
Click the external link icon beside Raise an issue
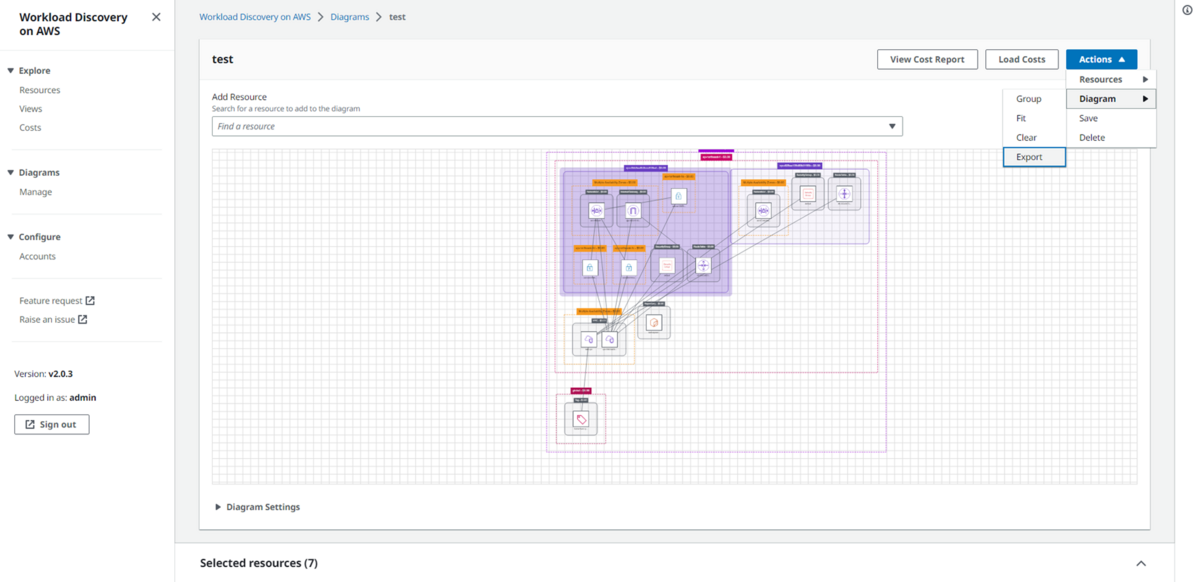(83, 320)
